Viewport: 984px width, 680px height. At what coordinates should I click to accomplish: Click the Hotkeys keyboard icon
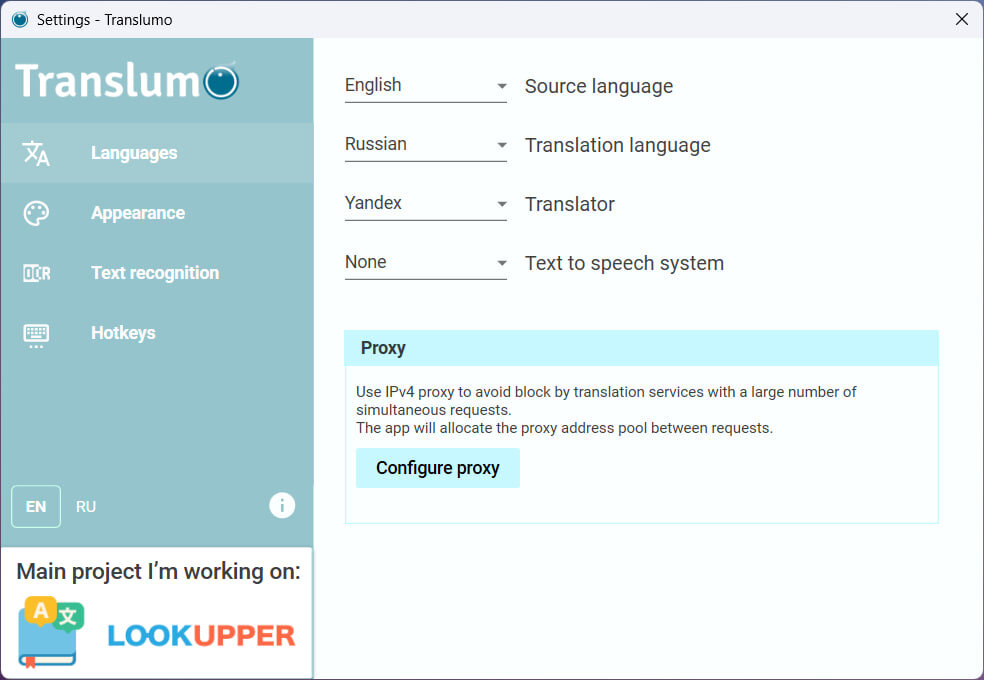[36, 335]
